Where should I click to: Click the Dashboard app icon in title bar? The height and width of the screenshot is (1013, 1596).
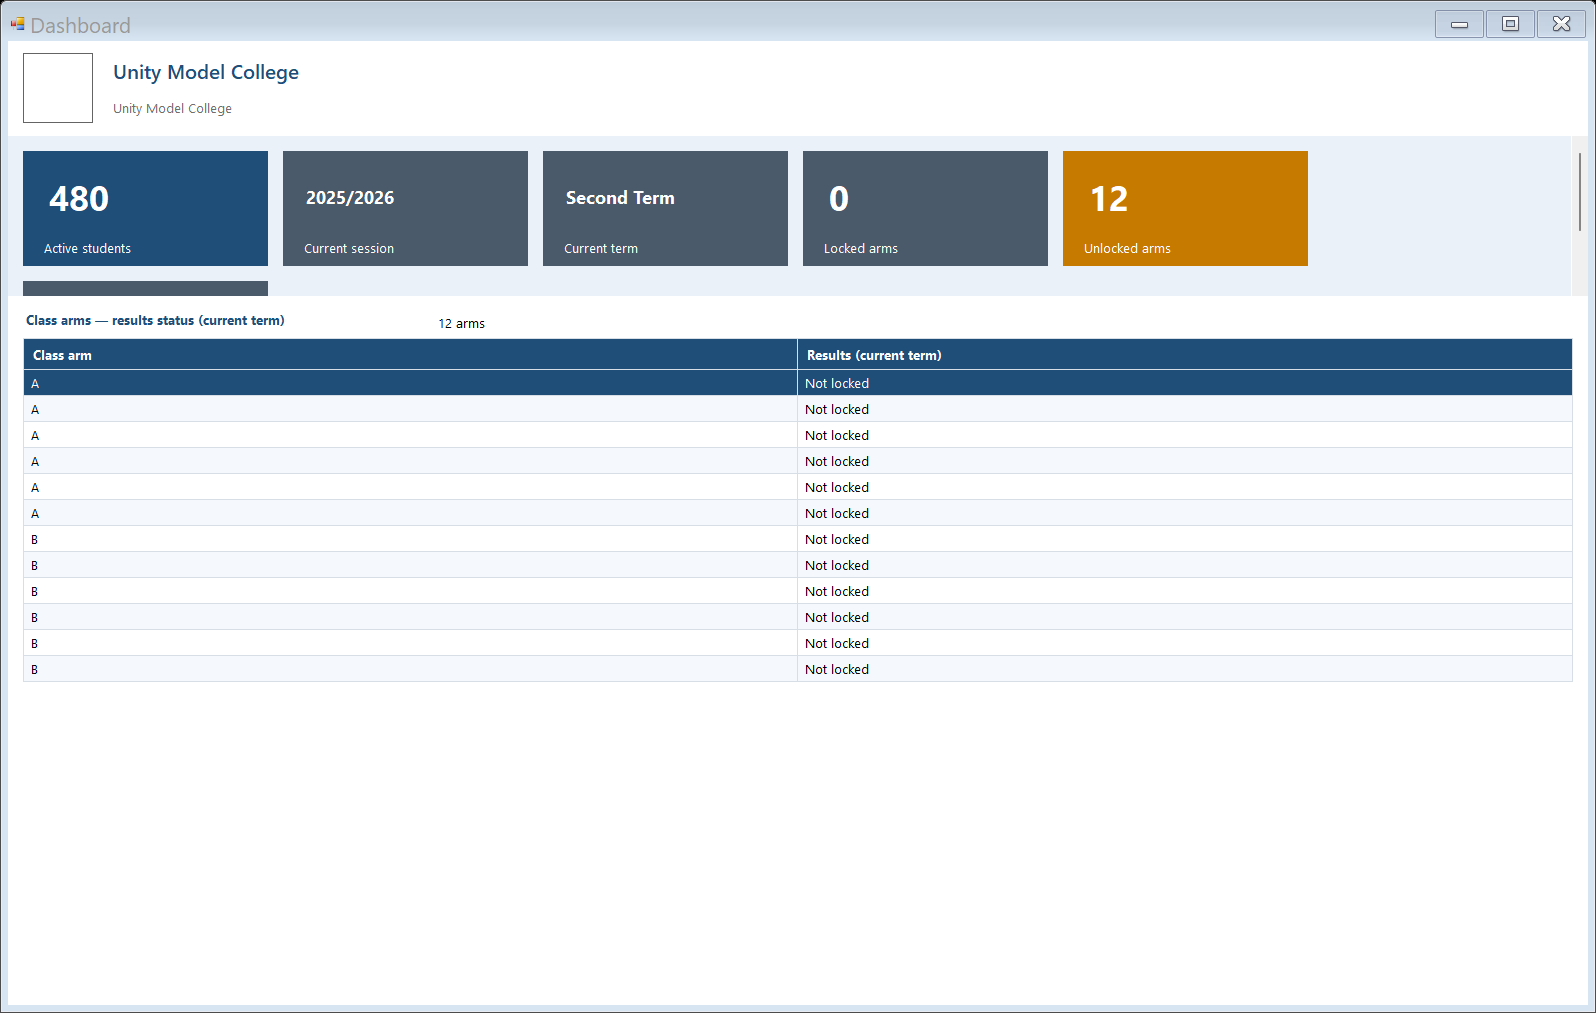click(x=17, y=24)
